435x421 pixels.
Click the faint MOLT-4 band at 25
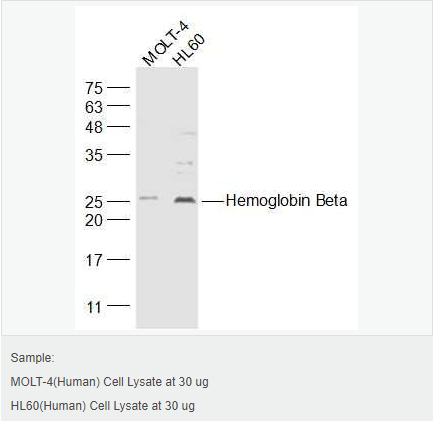148,198
